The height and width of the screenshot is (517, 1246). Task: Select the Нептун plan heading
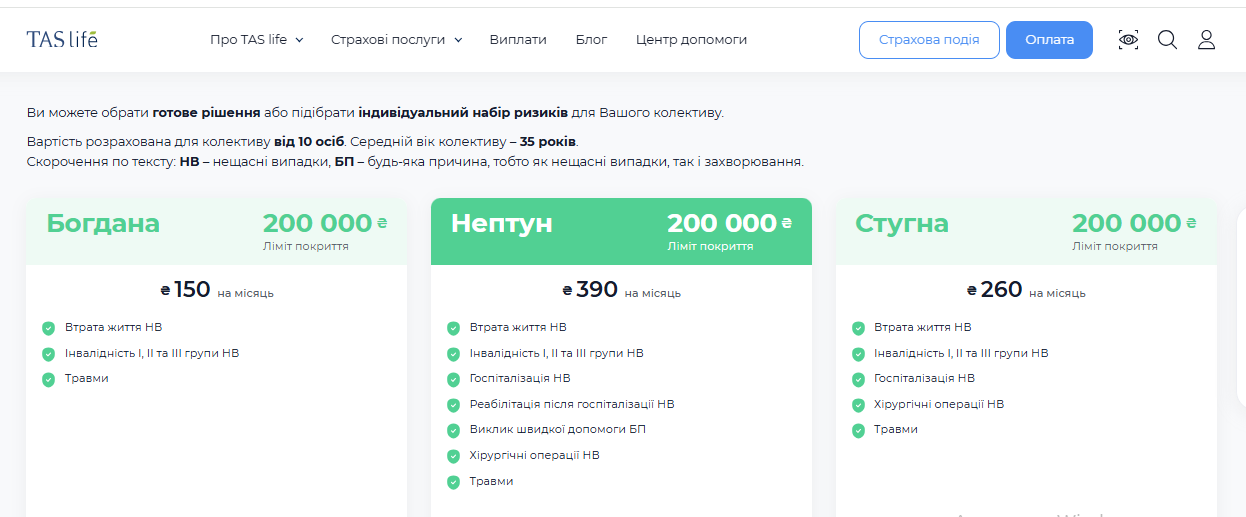pyautogui.click(x=502, y=223)
